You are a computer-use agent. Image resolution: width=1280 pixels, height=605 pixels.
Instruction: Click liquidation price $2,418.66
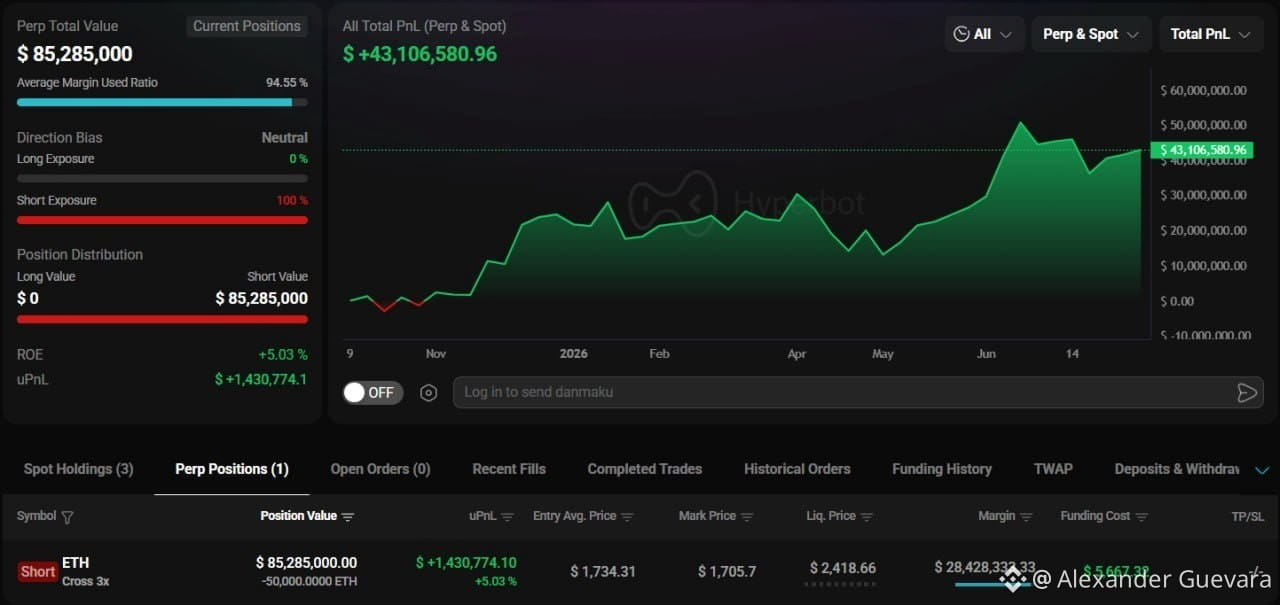(843, 568)
